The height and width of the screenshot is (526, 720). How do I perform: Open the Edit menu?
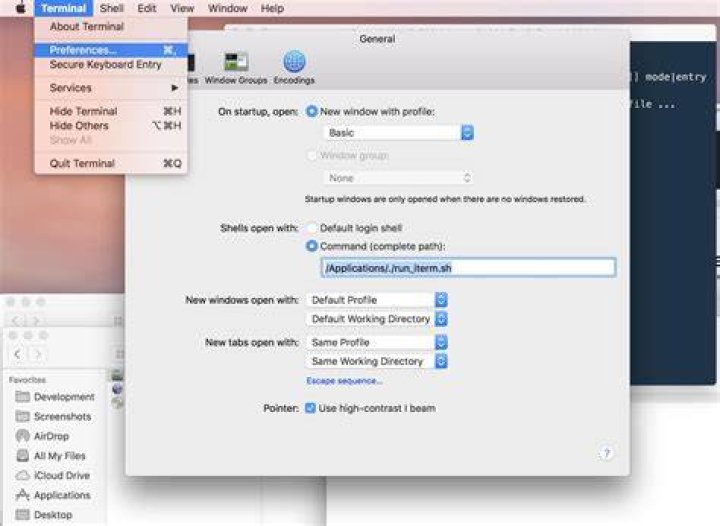point(146,8)
